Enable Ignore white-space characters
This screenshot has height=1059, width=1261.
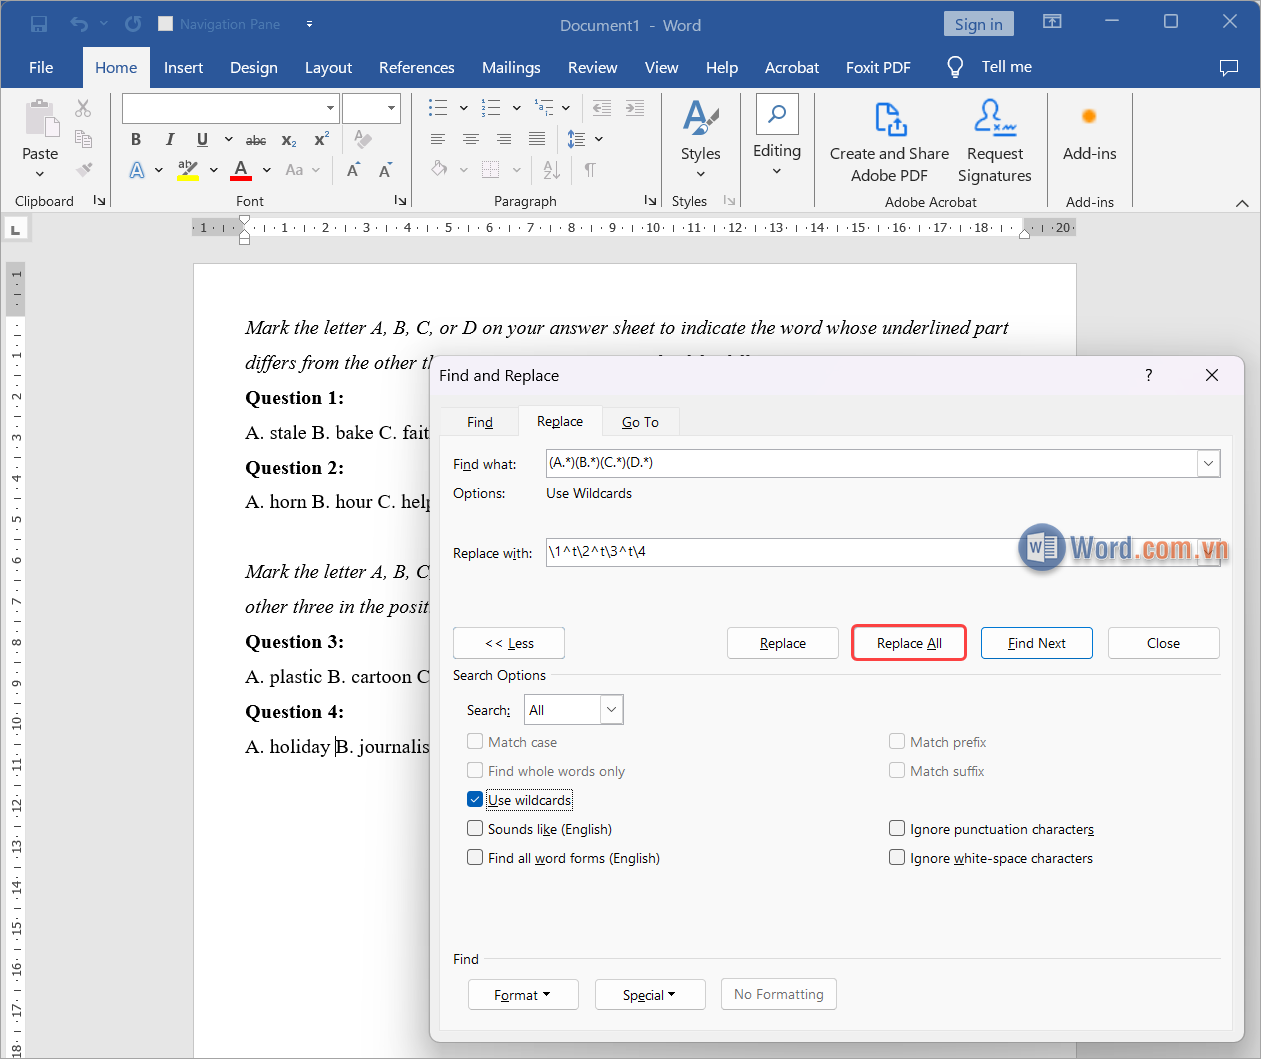point(897,858)
